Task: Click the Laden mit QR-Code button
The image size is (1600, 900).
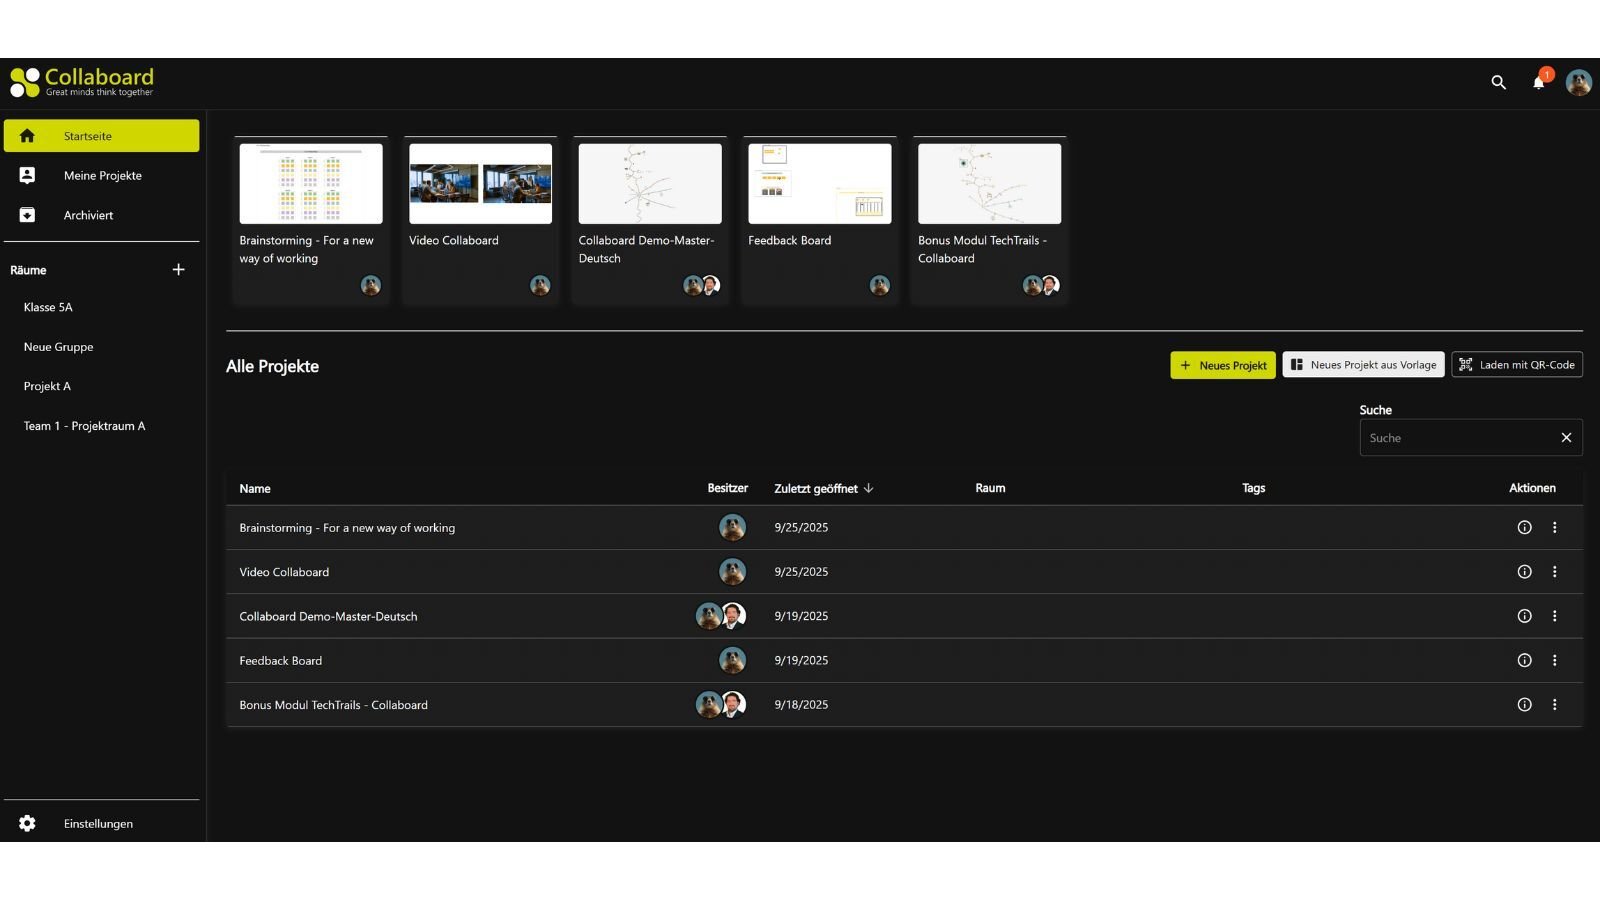Action: pyautogui.click(x=1516, y=364)
